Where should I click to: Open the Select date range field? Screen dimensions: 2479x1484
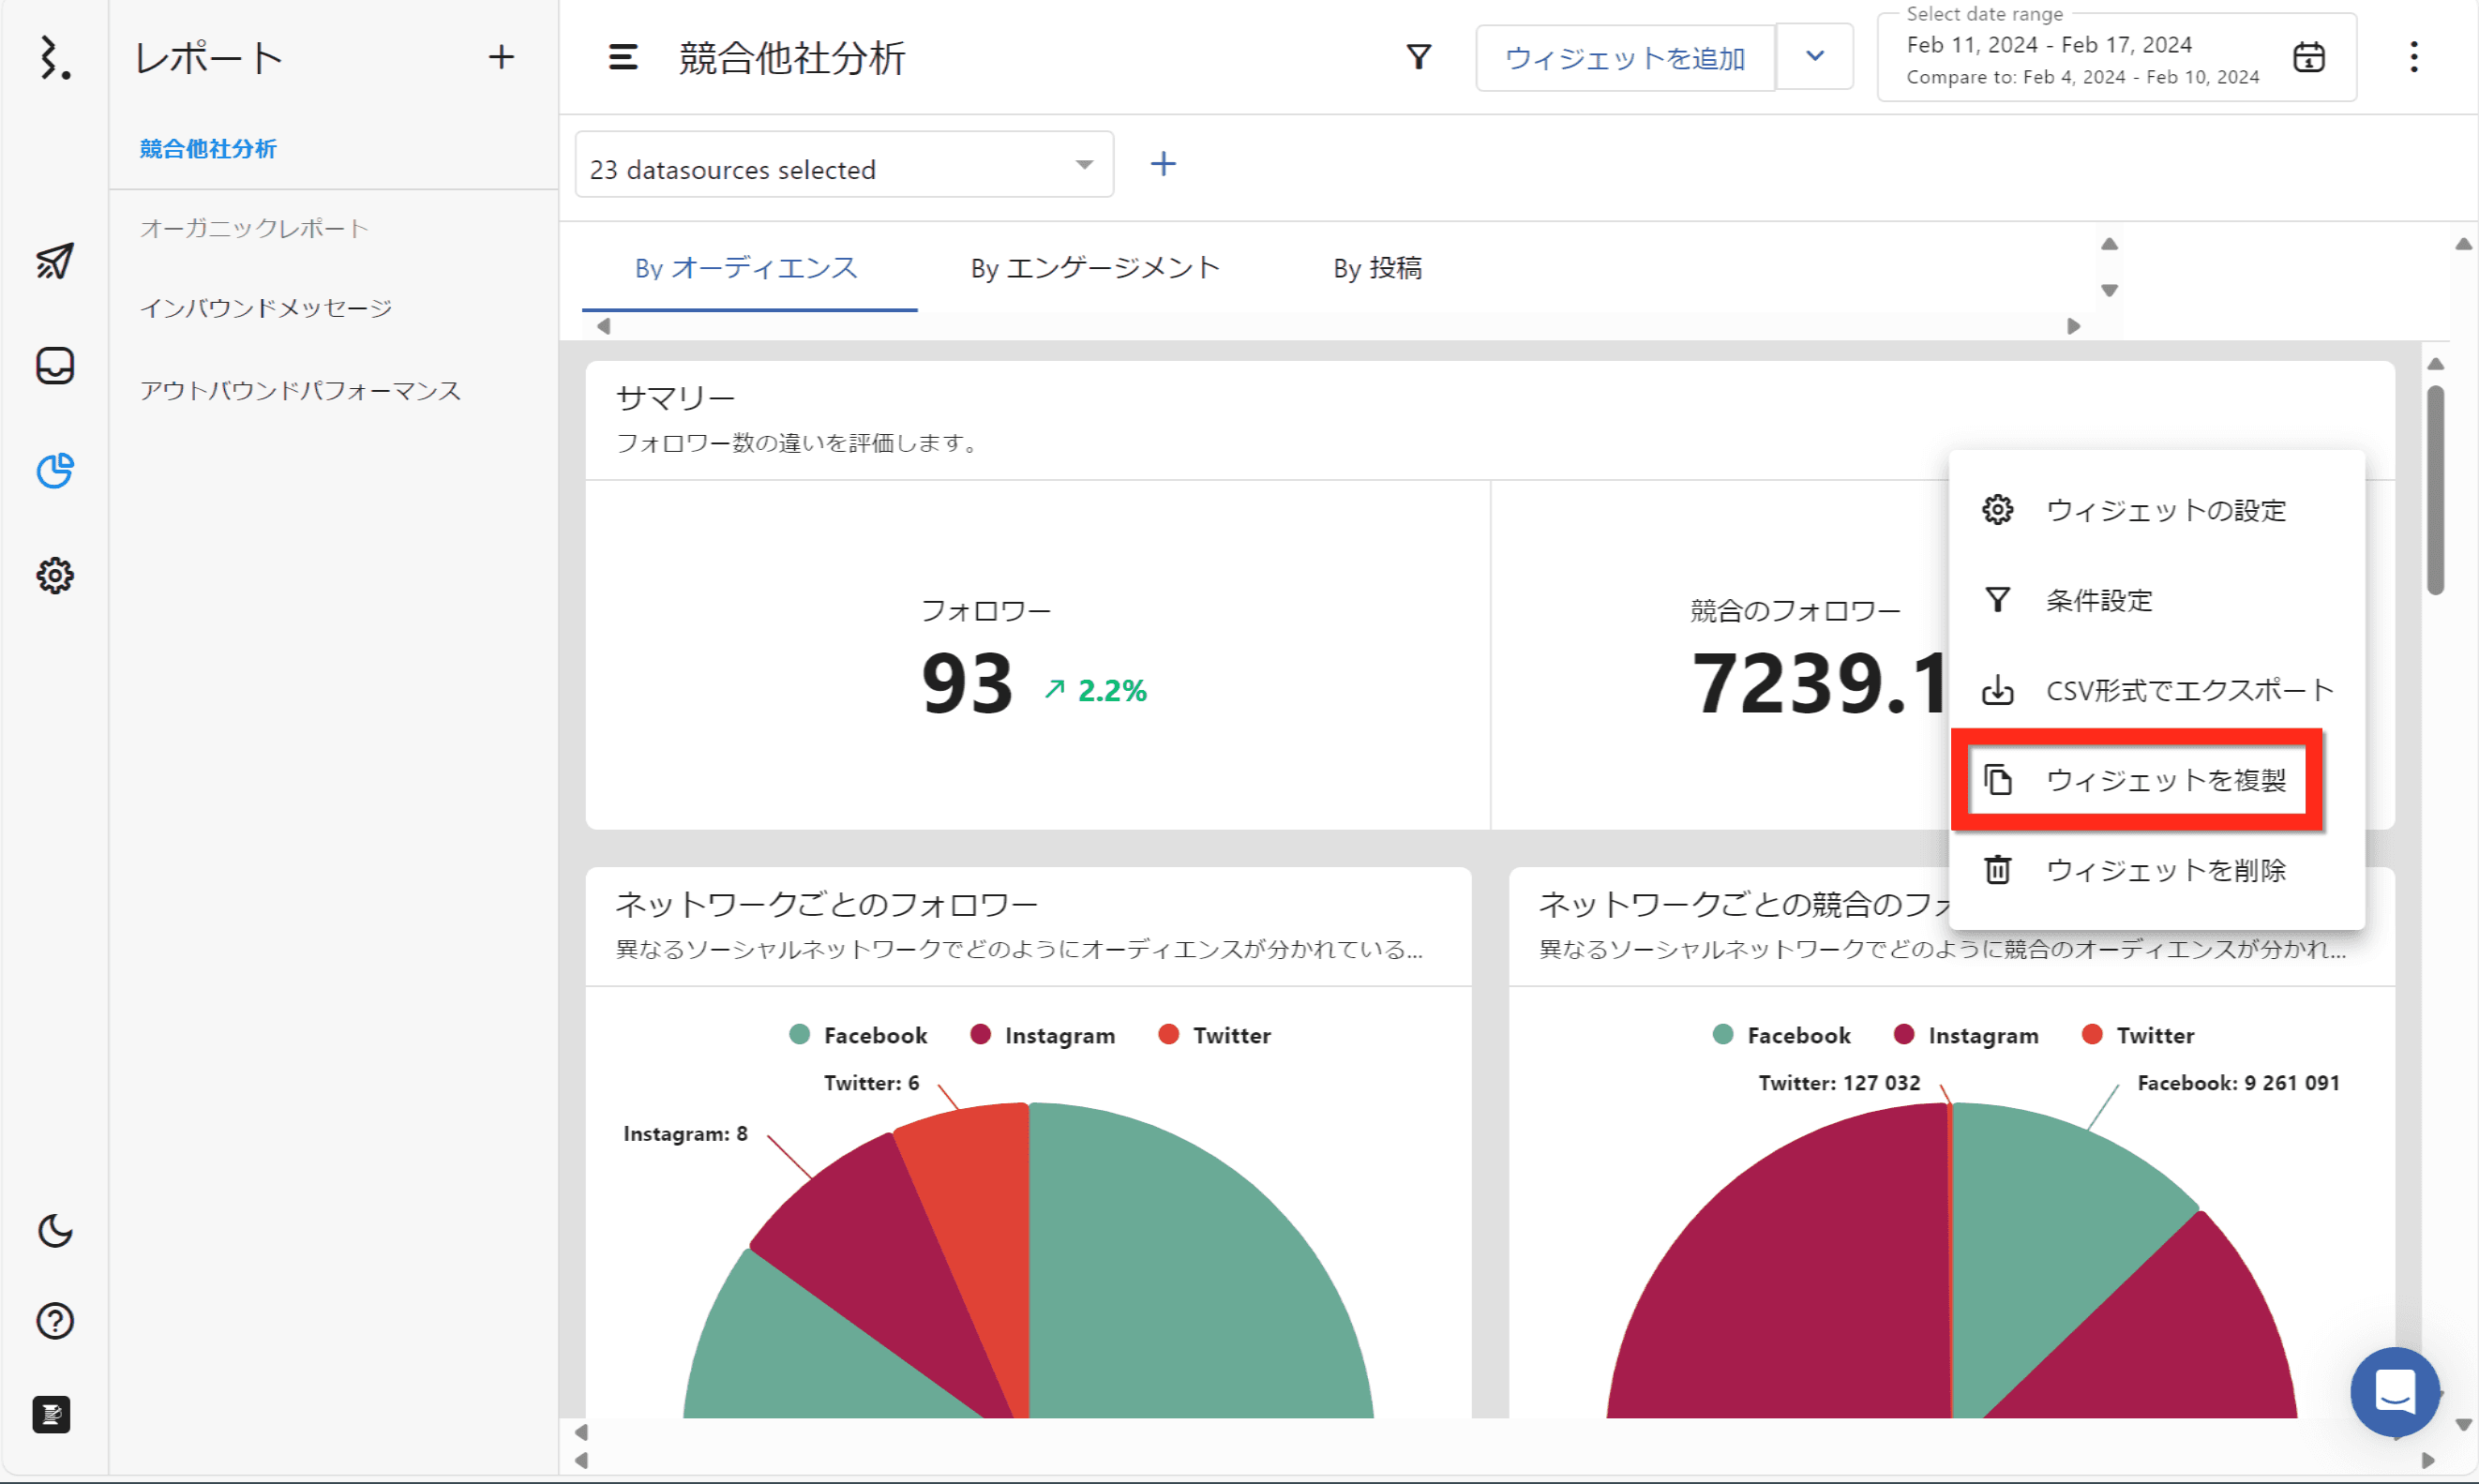2116,58
